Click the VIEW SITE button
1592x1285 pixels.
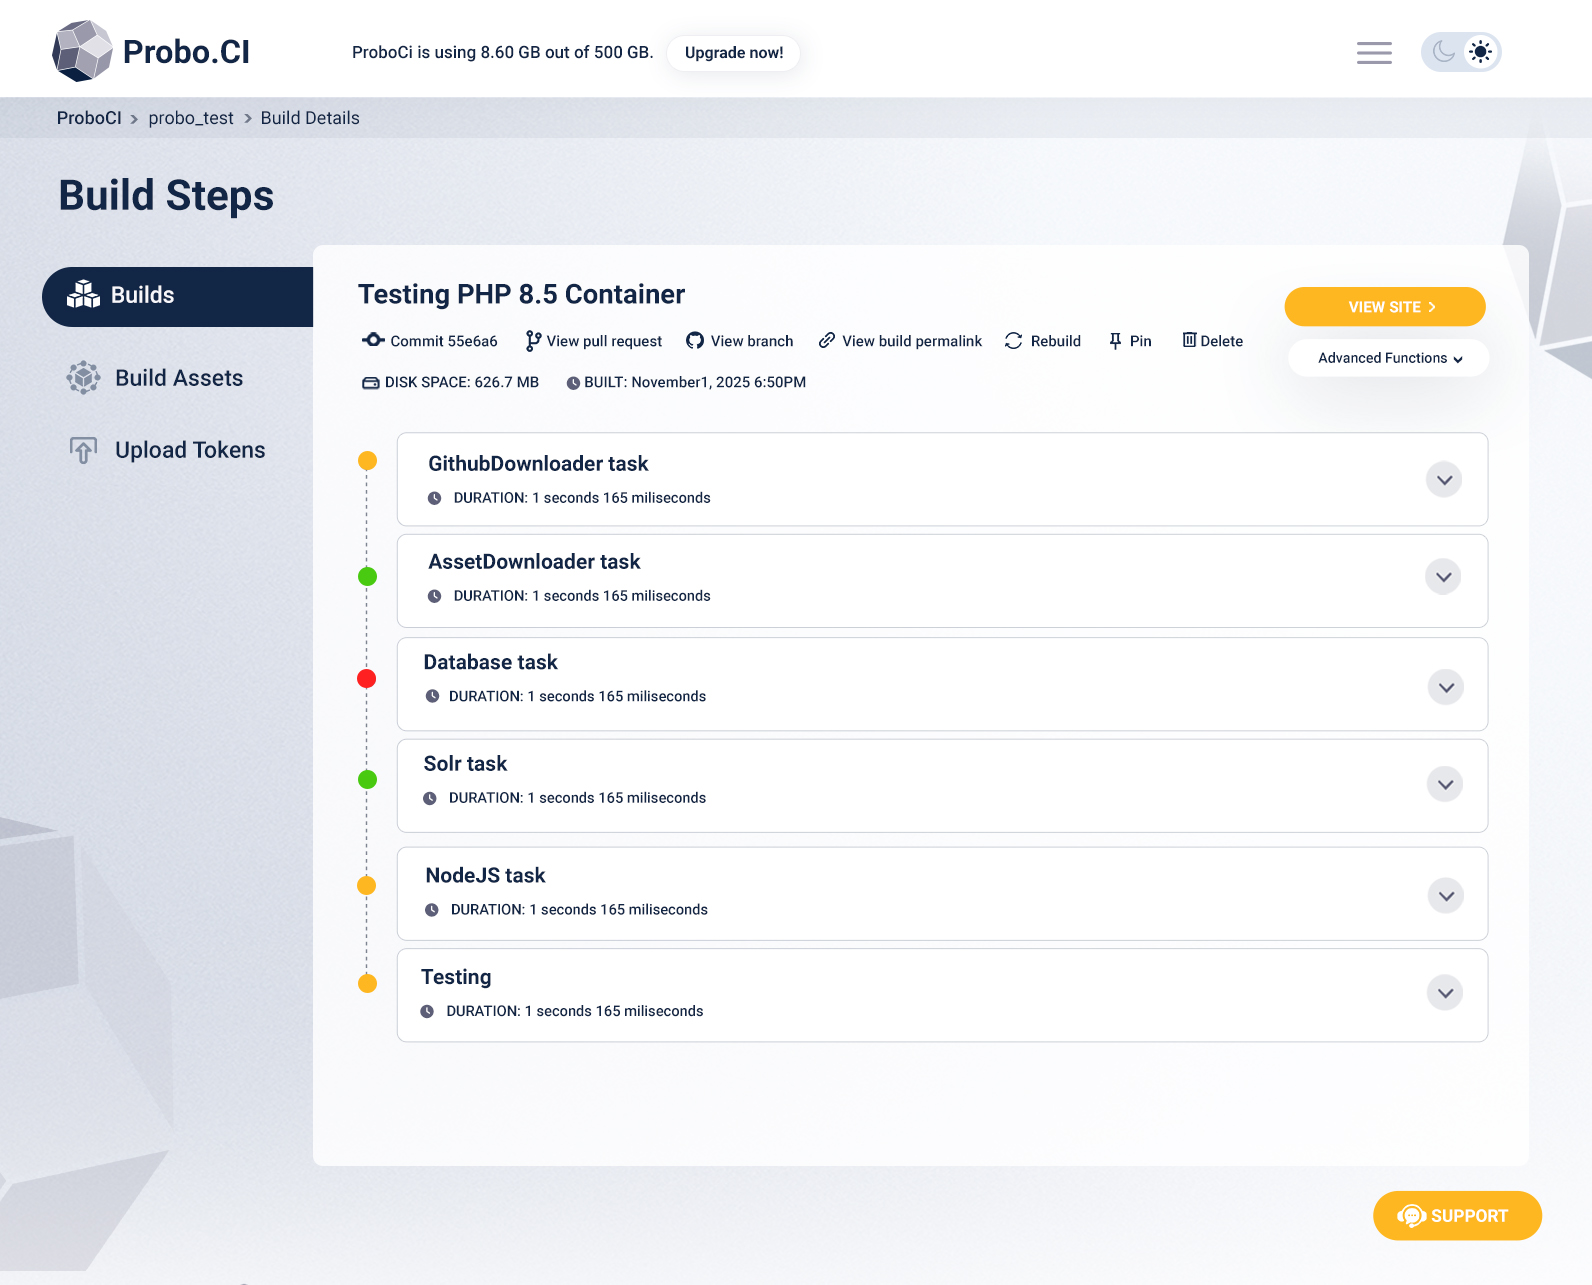tap(1385, 307)
